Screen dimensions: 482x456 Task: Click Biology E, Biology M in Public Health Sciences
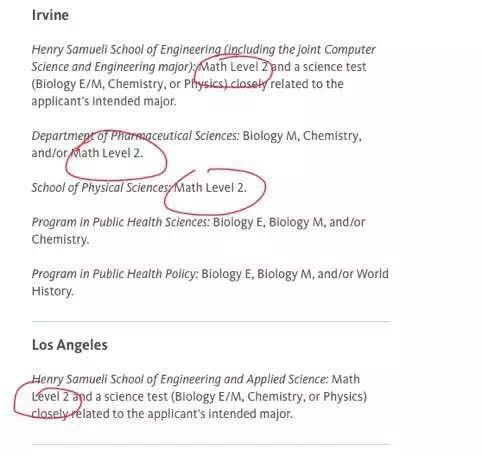tap(269, 222)
